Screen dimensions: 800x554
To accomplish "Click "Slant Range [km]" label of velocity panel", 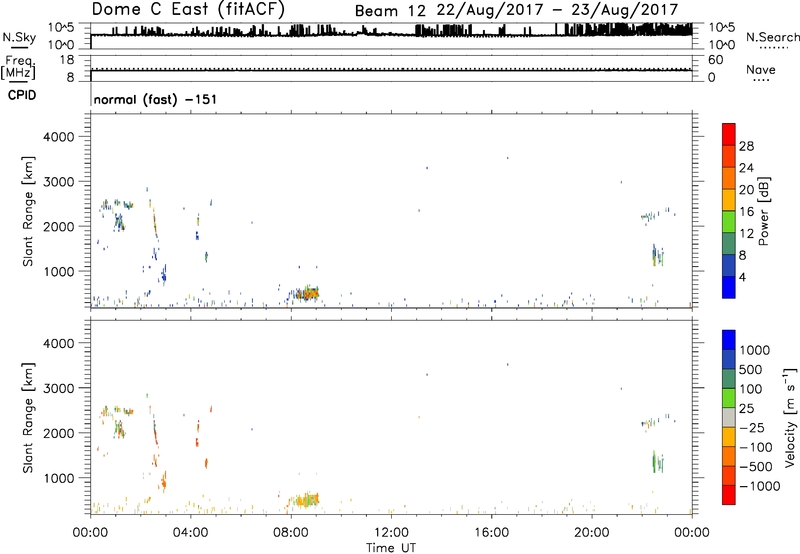I will point(28,418).
